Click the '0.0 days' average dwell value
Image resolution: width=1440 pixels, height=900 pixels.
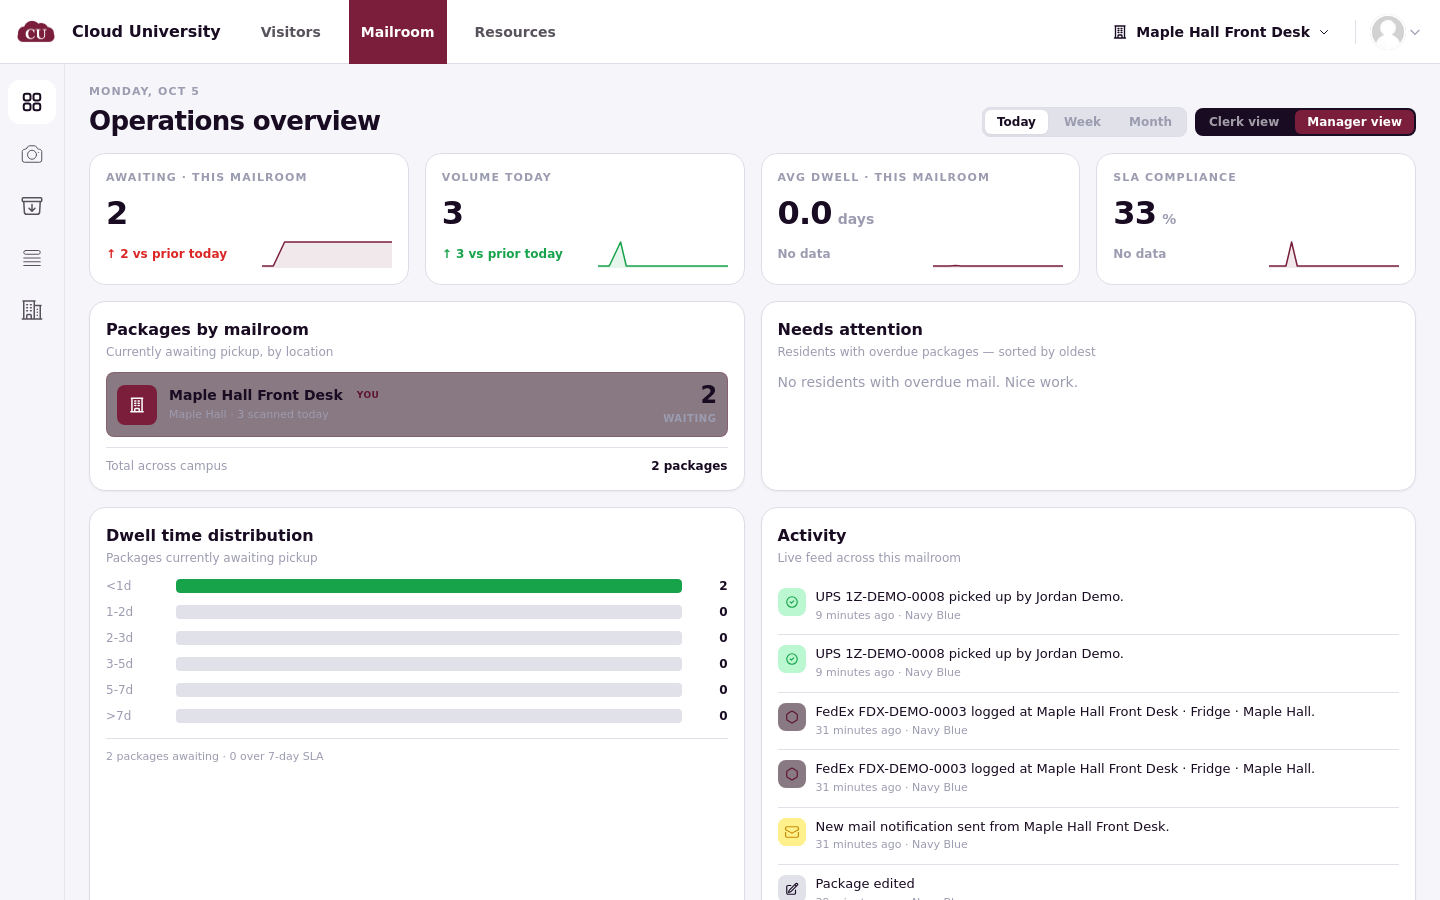coord(826,213)
